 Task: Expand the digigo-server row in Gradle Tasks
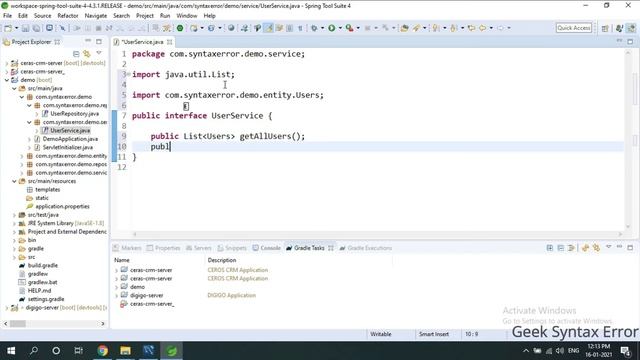(116, 296)
